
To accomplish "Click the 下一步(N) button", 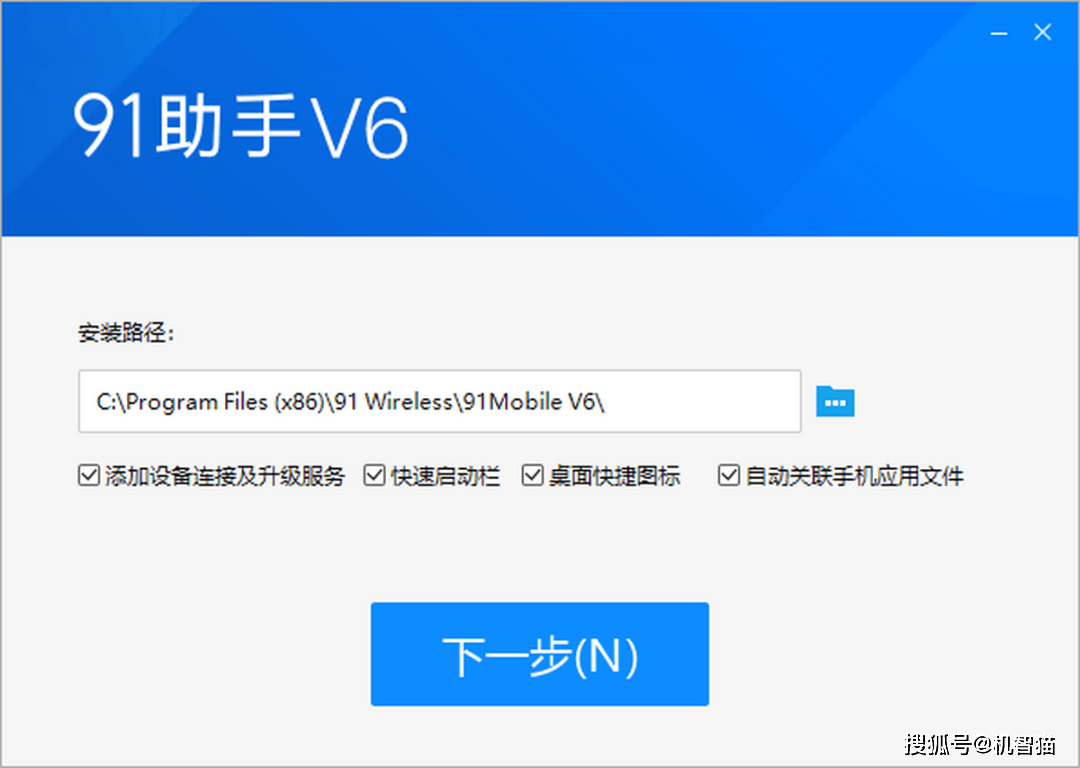I will coord(539,654).
